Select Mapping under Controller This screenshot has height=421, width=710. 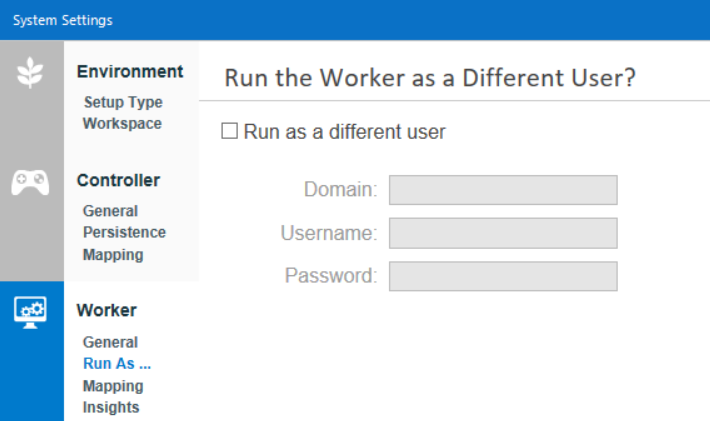click(x=113, y=254)
